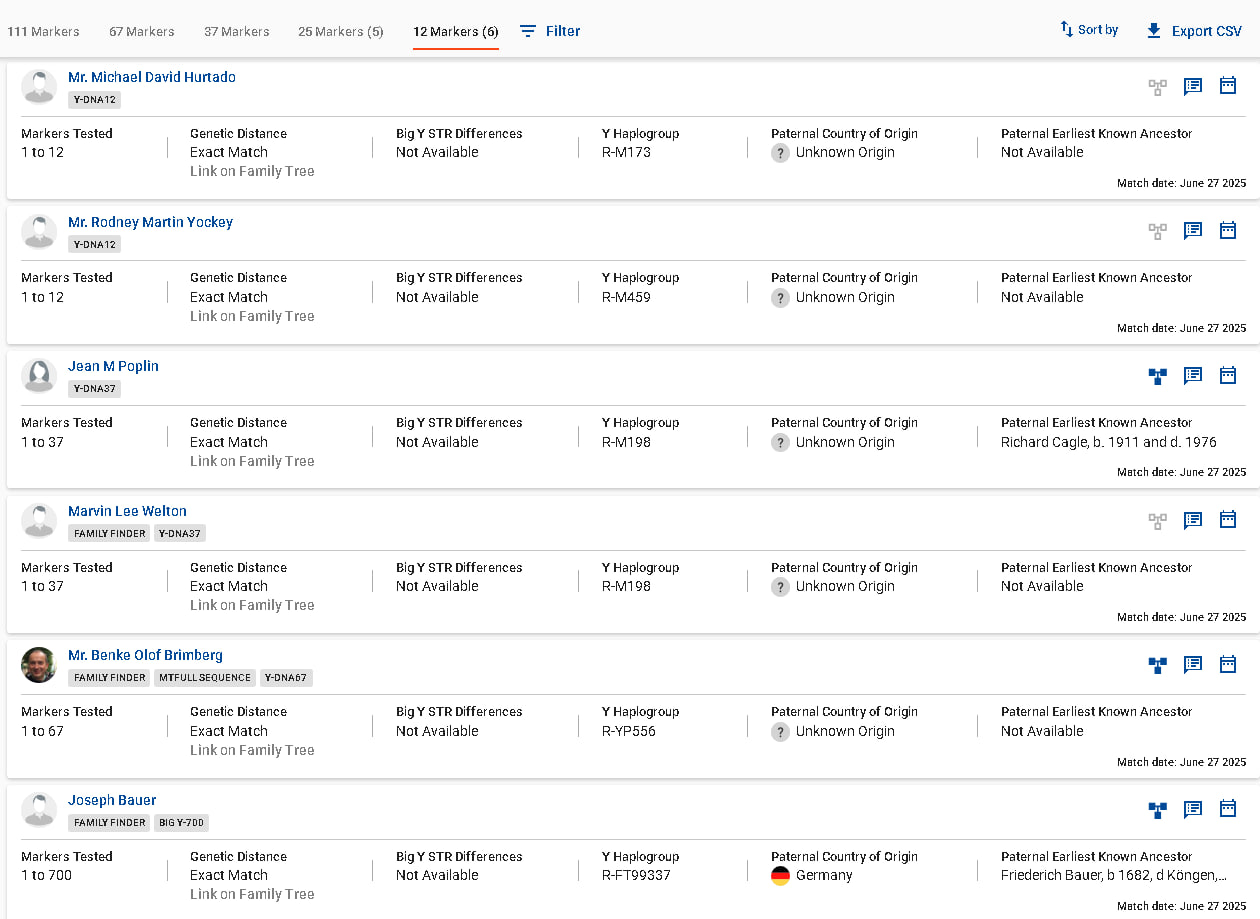1260x919 pixels.
Task: Switch to the 25 Markers (5) tab
Action: [341, 31]
